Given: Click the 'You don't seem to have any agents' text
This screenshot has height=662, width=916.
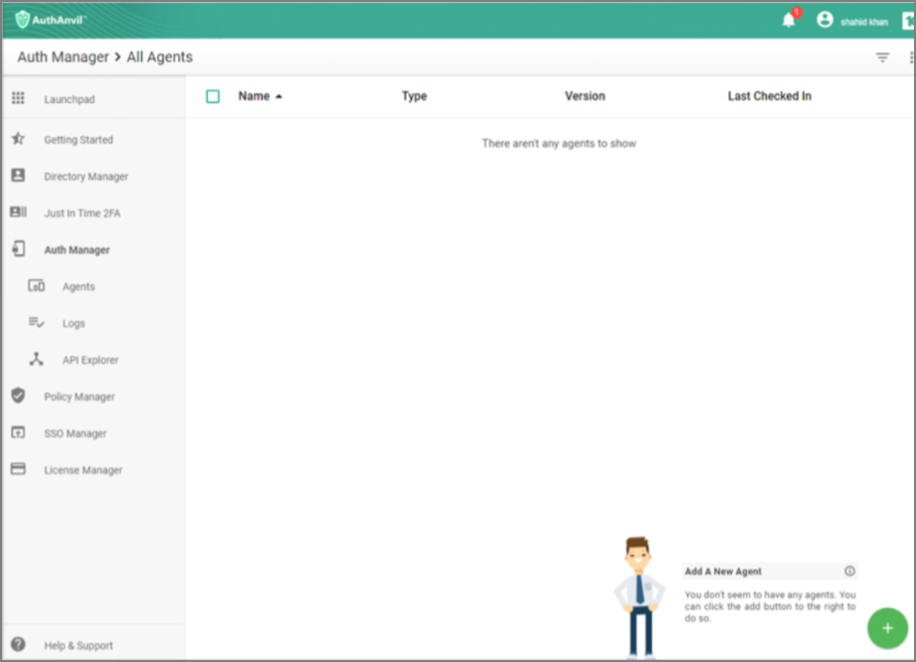Looking at the screenshot, I should click(x=770, y=606).
